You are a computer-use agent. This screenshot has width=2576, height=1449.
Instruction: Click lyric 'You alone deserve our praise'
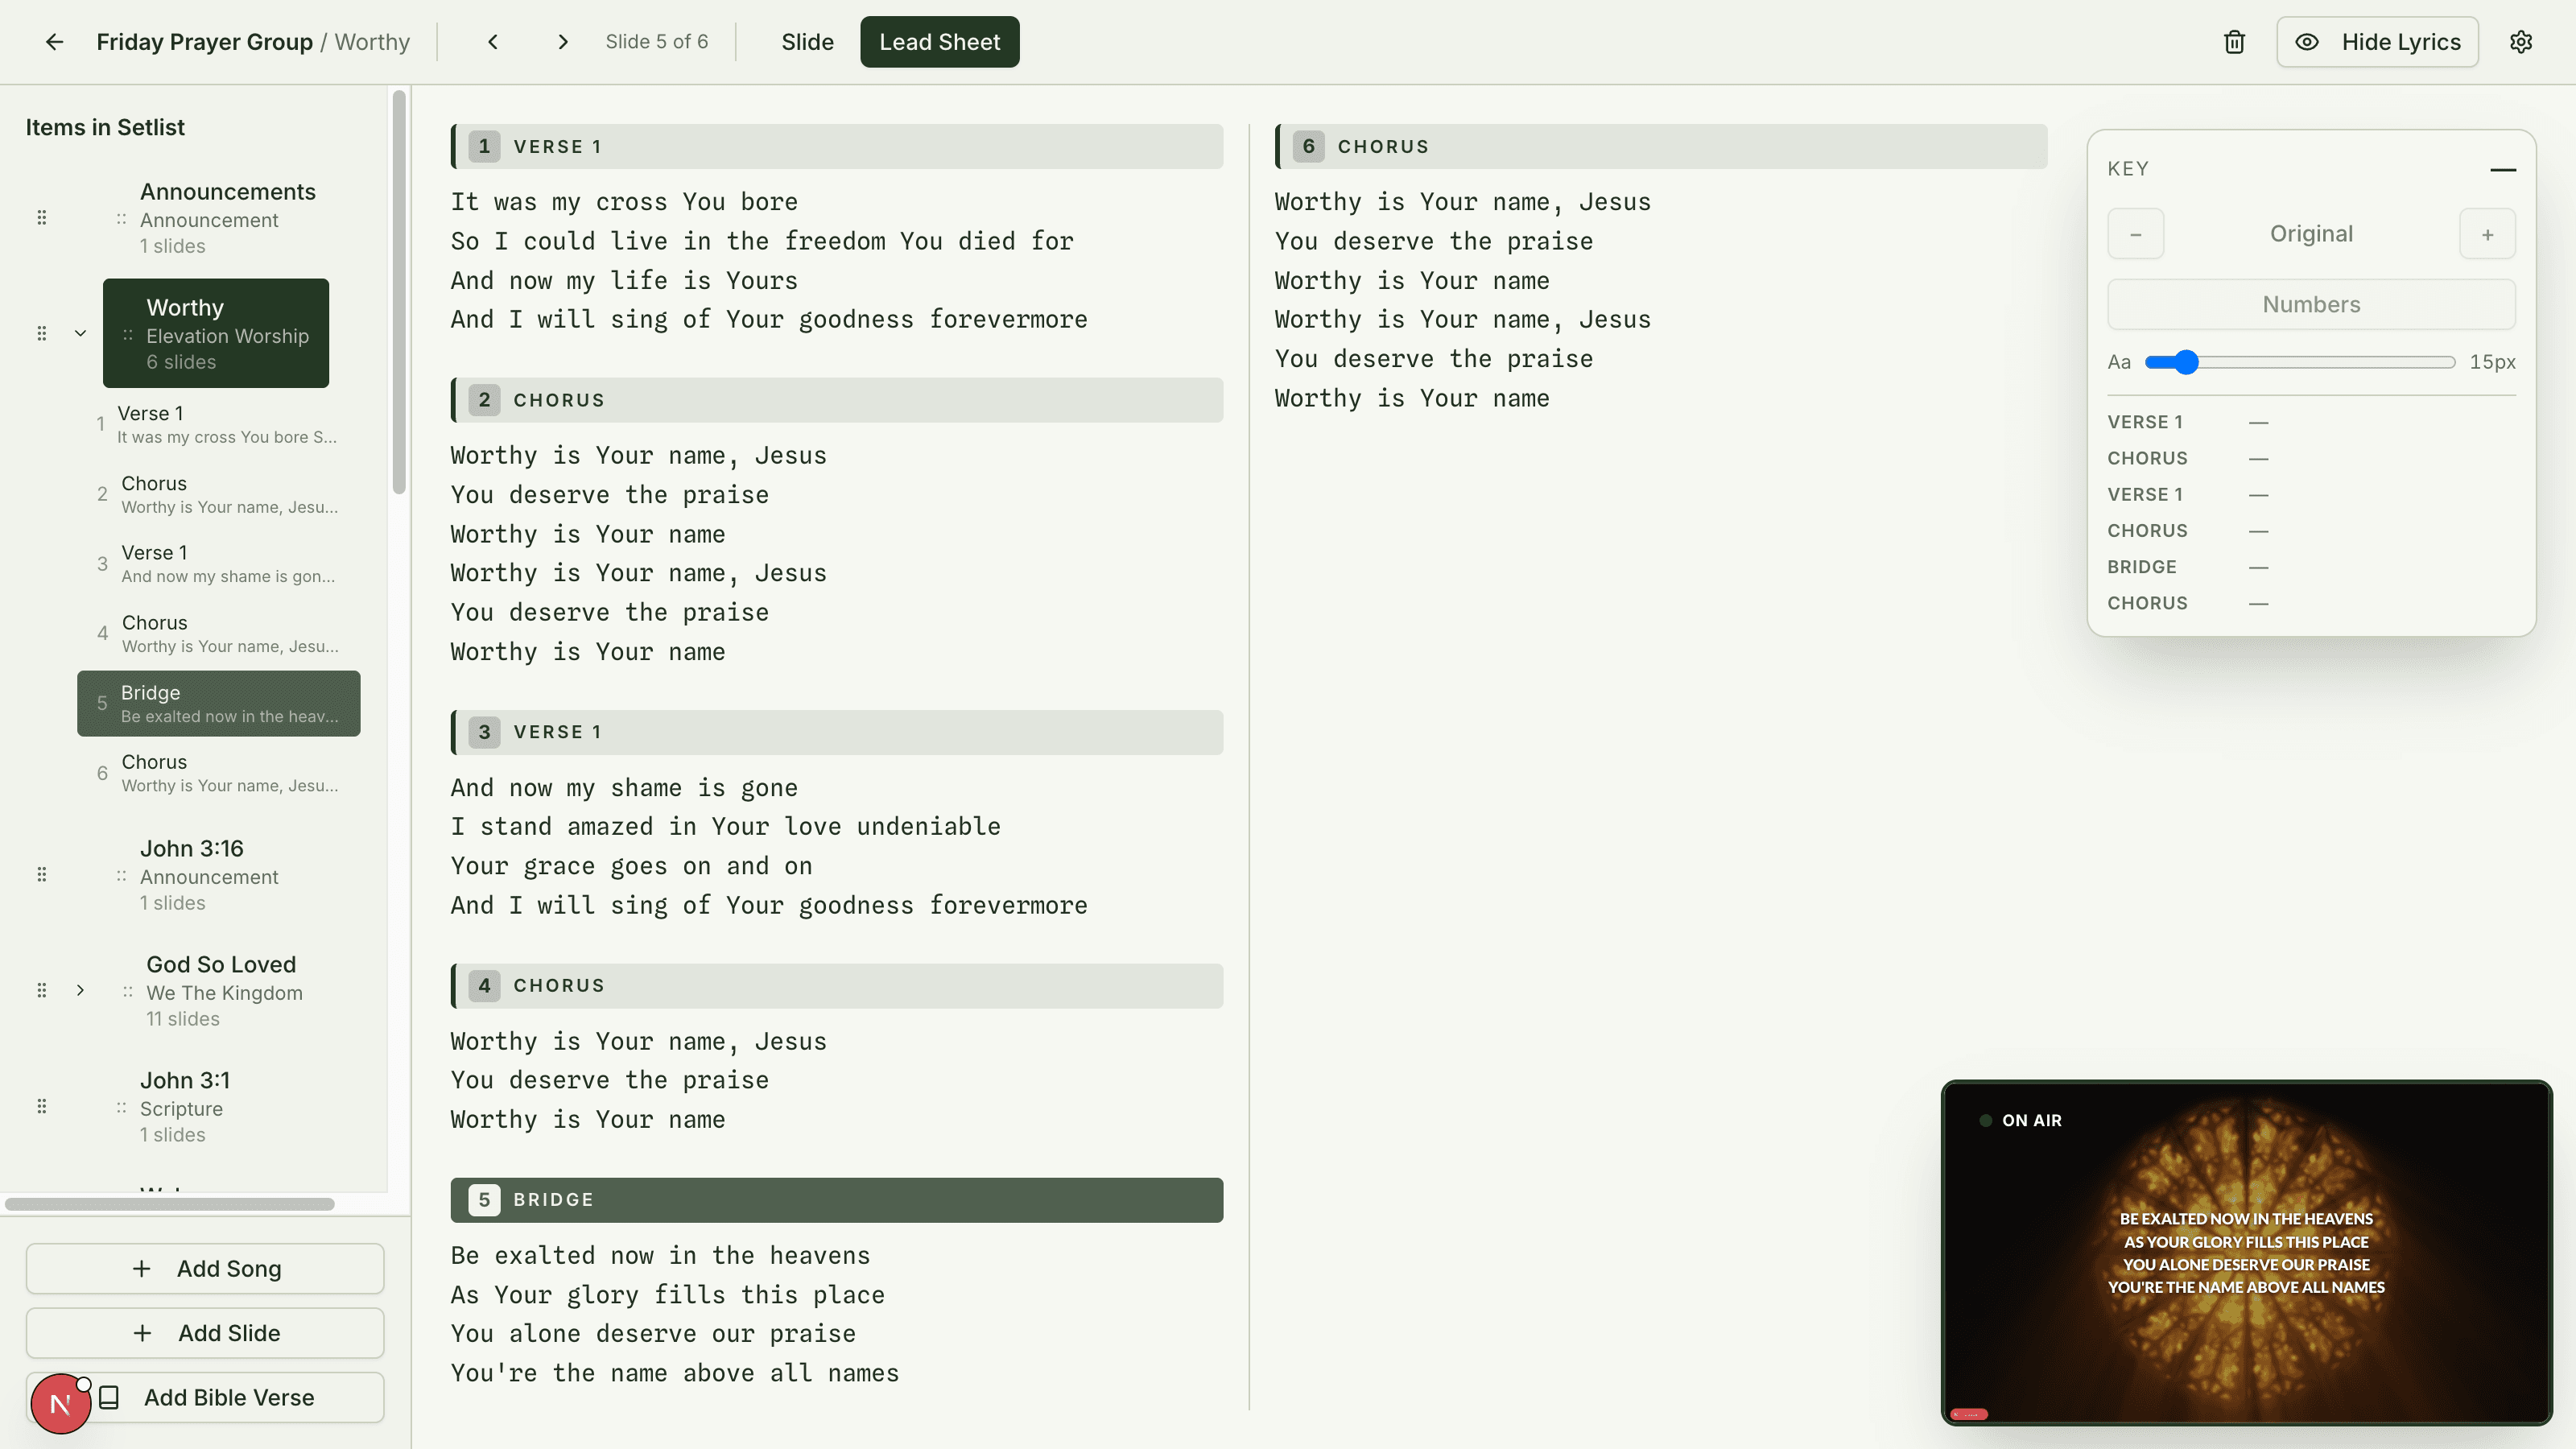[x=653, y=1334]
